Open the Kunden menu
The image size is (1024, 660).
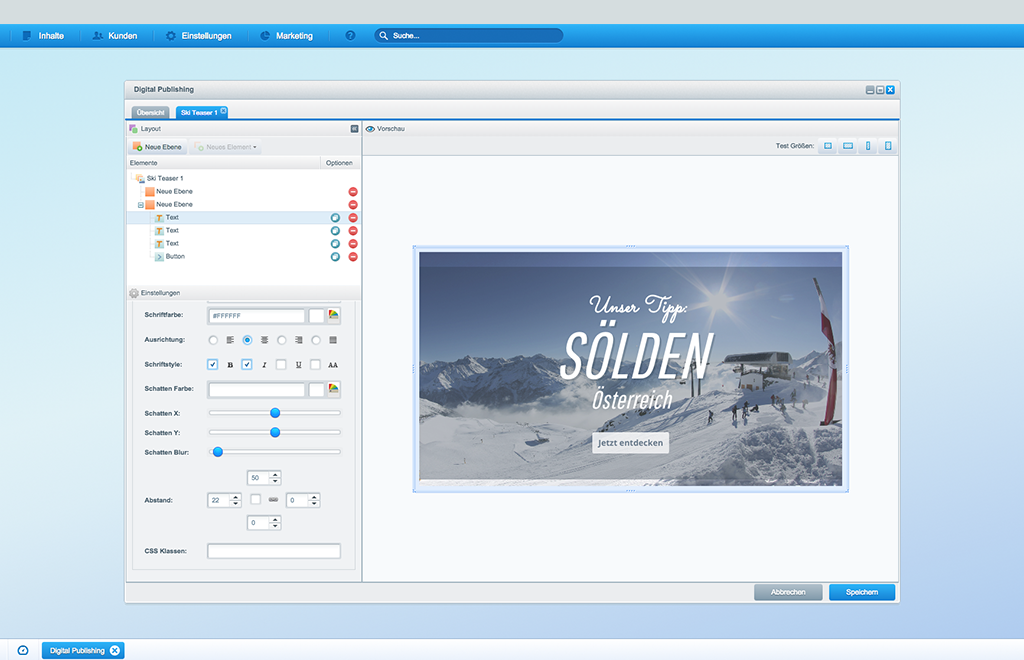[x=115, y=36]
